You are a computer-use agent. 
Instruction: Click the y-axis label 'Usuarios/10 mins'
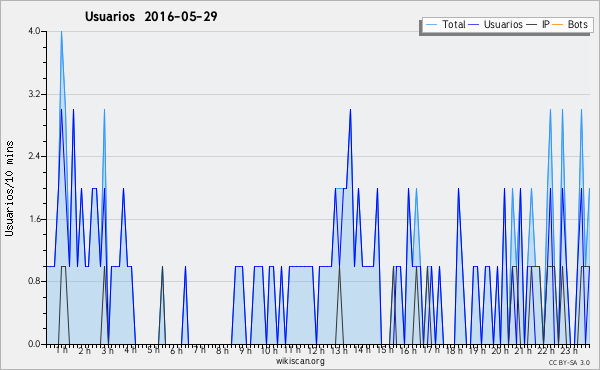9,189
